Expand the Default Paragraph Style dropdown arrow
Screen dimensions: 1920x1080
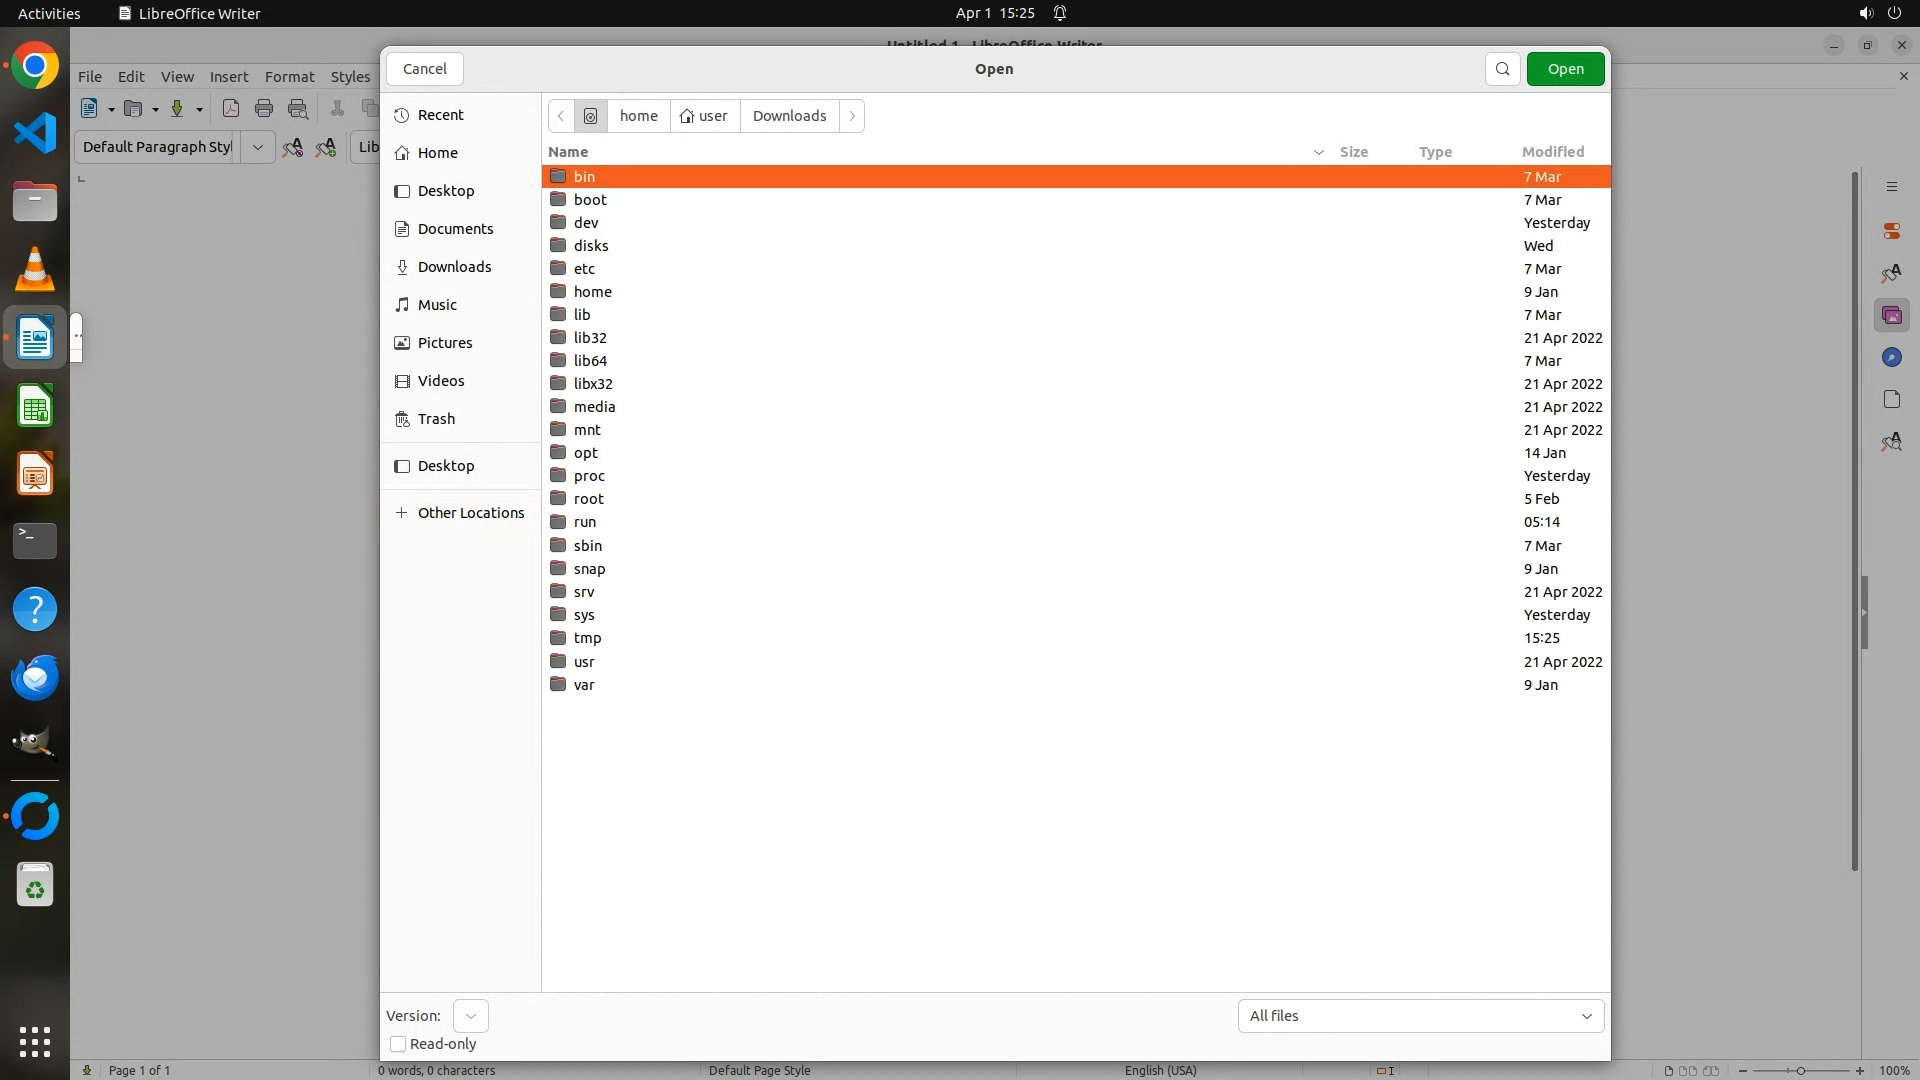pyautogui.click(x=257, y=147)
